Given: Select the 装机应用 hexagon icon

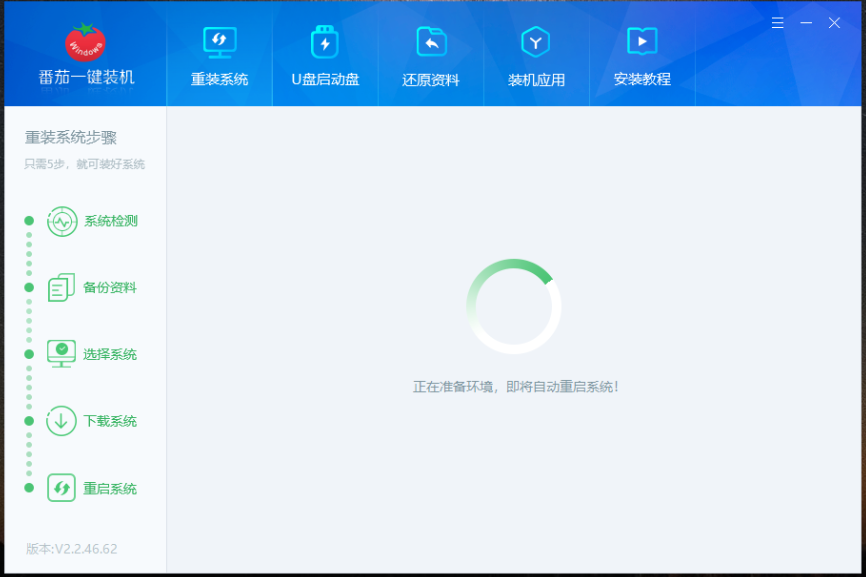Looking at the screenshot, I should pyautogui.click(x=535, y=42).
